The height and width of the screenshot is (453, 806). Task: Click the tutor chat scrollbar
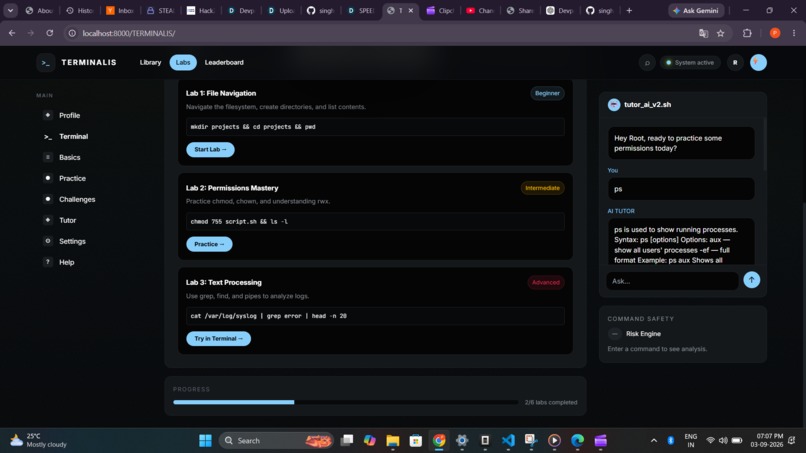pyautogui.click(x=765, y=144)
